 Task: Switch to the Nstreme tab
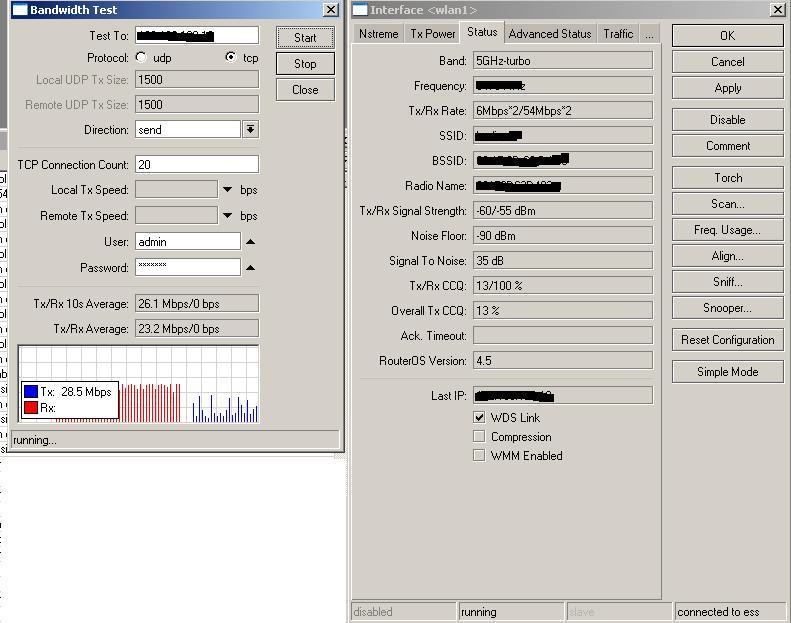pos(378,33)
